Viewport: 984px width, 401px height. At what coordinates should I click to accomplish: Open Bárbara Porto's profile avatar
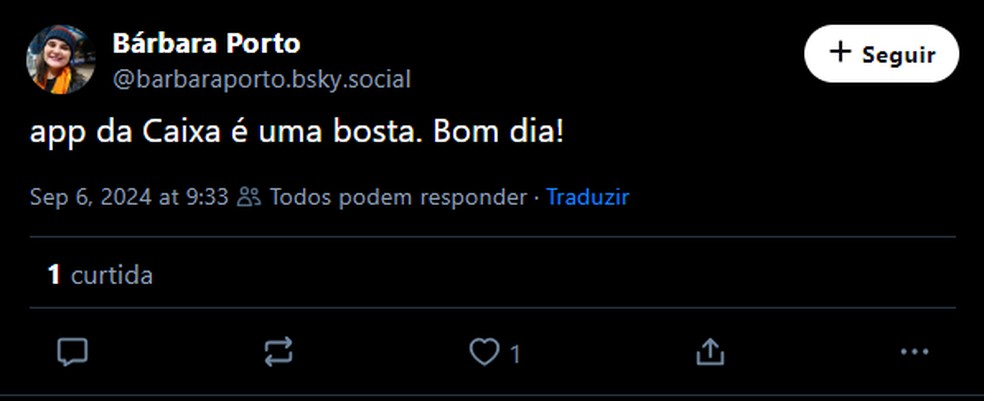tap(60, 59)
